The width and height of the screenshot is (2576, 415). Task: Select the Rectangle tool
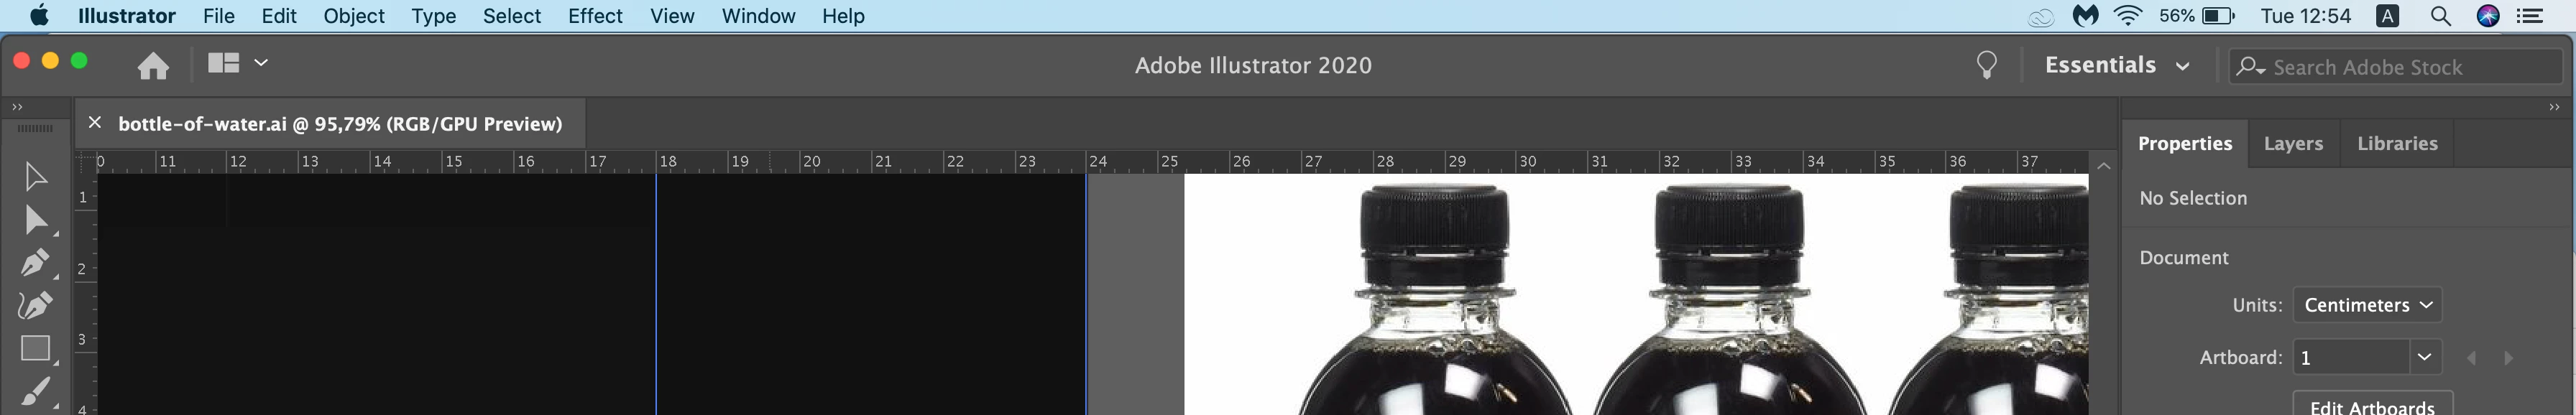click(36, 348)
